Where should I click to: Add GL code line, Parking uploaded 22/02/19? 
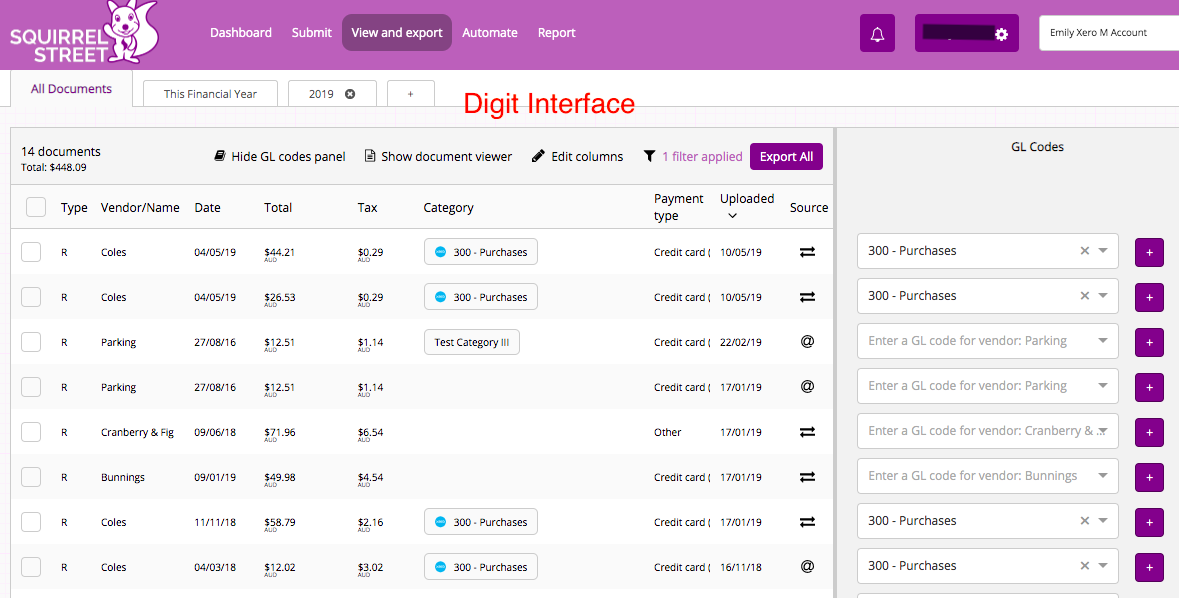(x=1149, y=342)
